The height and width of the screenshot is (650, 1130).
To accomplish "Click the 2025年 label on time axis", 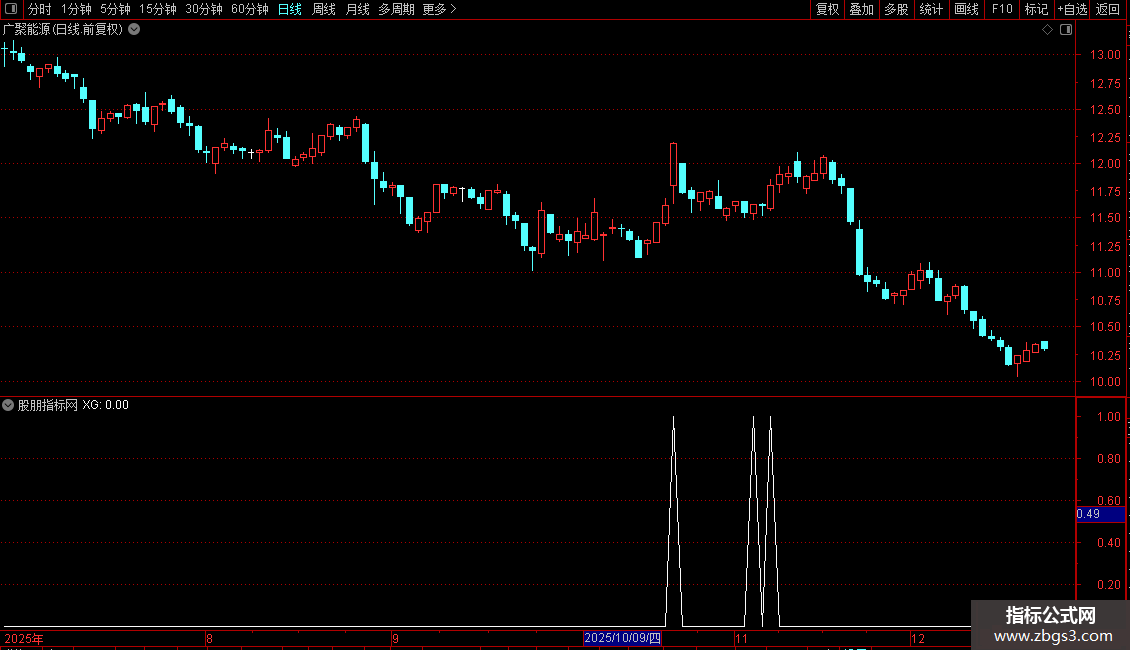I will (x=24, y=638).
